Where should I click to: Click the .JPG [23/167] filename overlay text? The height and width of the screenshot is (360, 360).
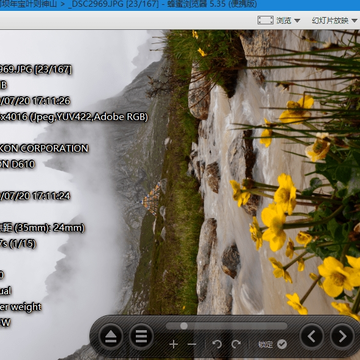tap(35, 70)
